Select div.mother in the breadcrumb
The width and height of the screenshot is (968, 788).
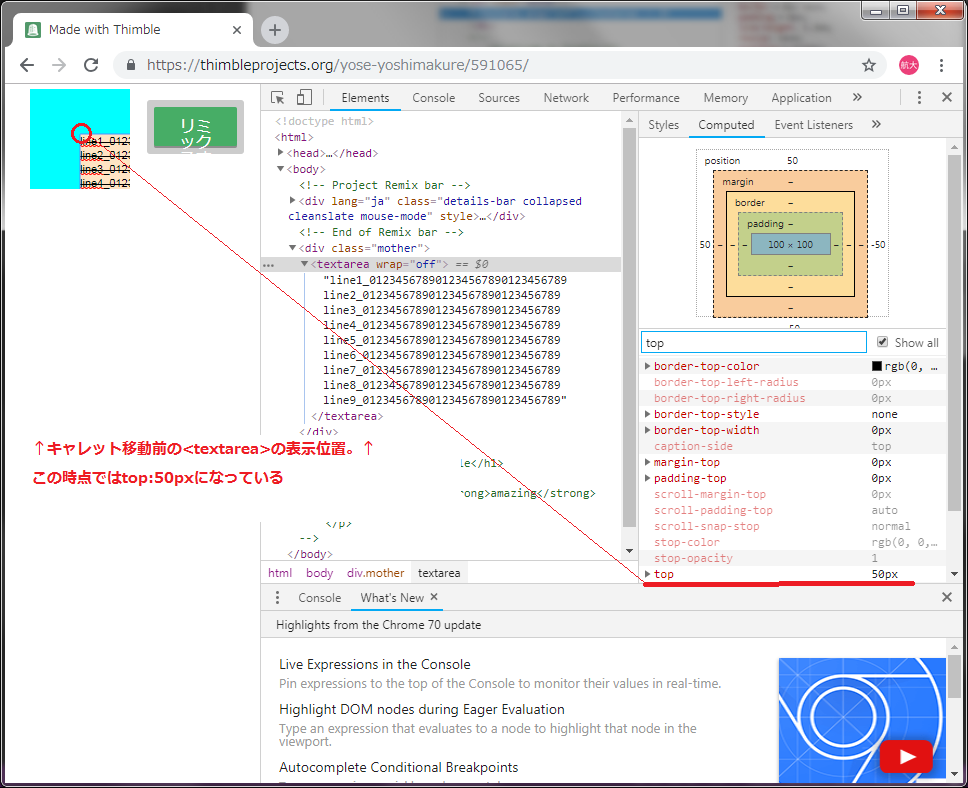[375, 573]
